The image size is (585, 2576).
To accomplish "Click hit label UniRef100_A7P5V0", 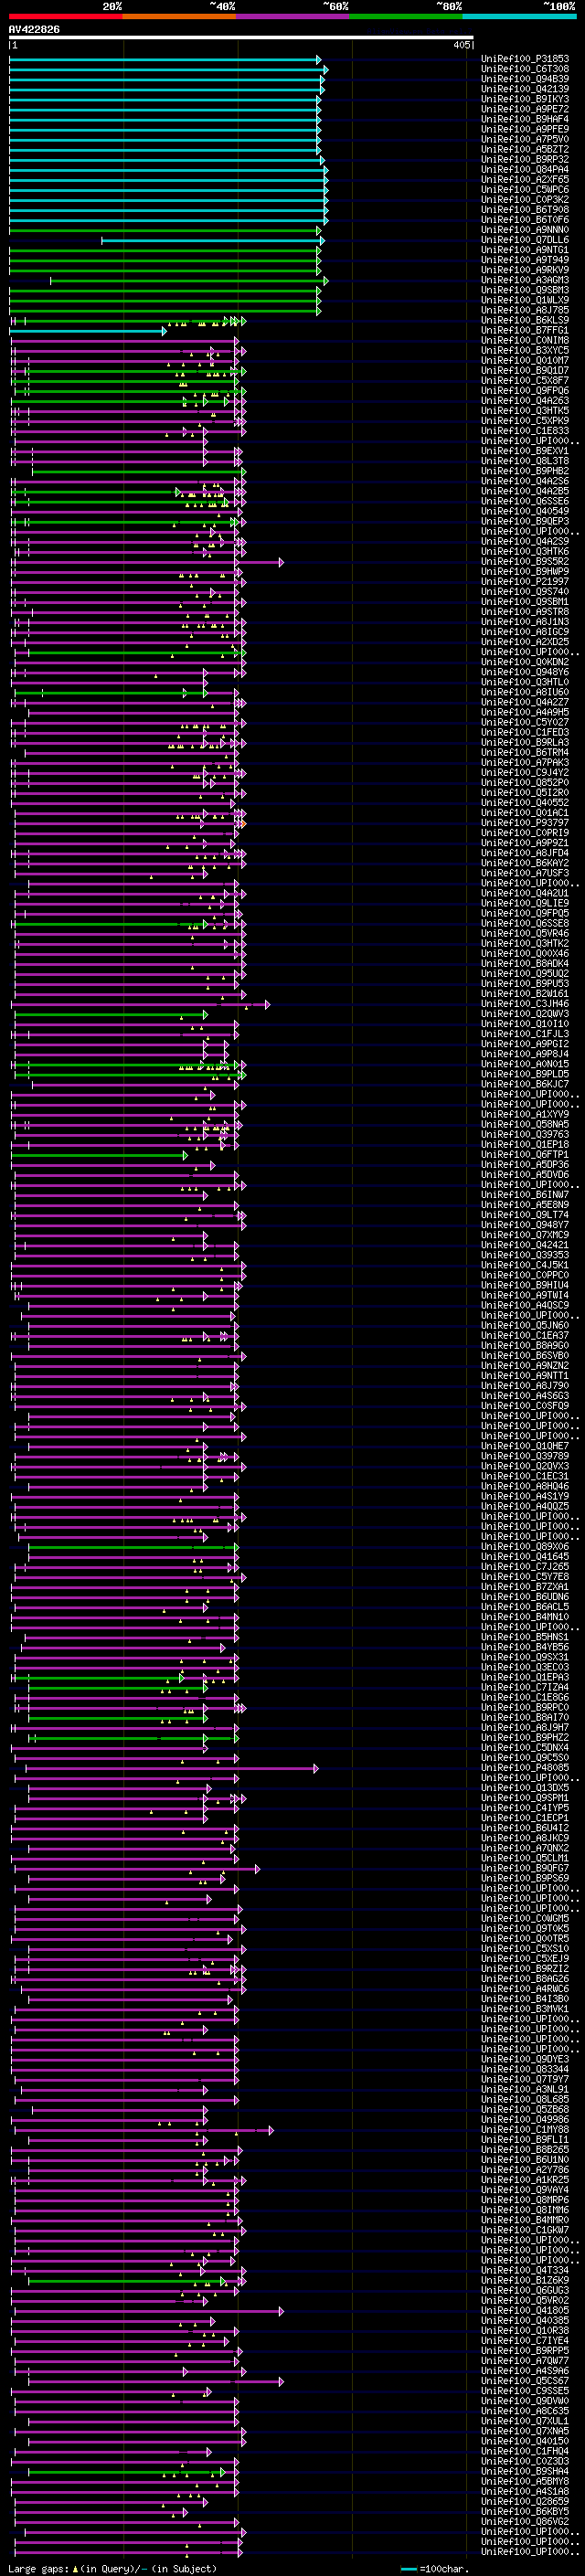I will (x=525, y=139).
